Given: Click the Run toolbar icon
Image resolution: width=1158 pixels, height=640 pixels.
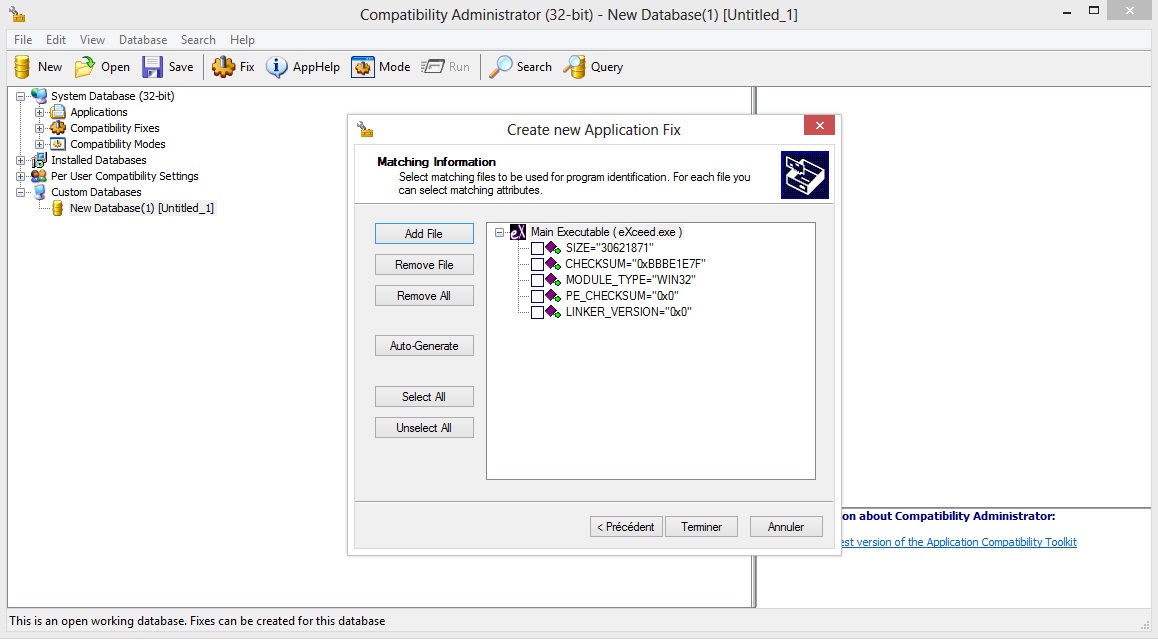Looking at the screenshot, I should pyautogui.click(x=432, y=66).
